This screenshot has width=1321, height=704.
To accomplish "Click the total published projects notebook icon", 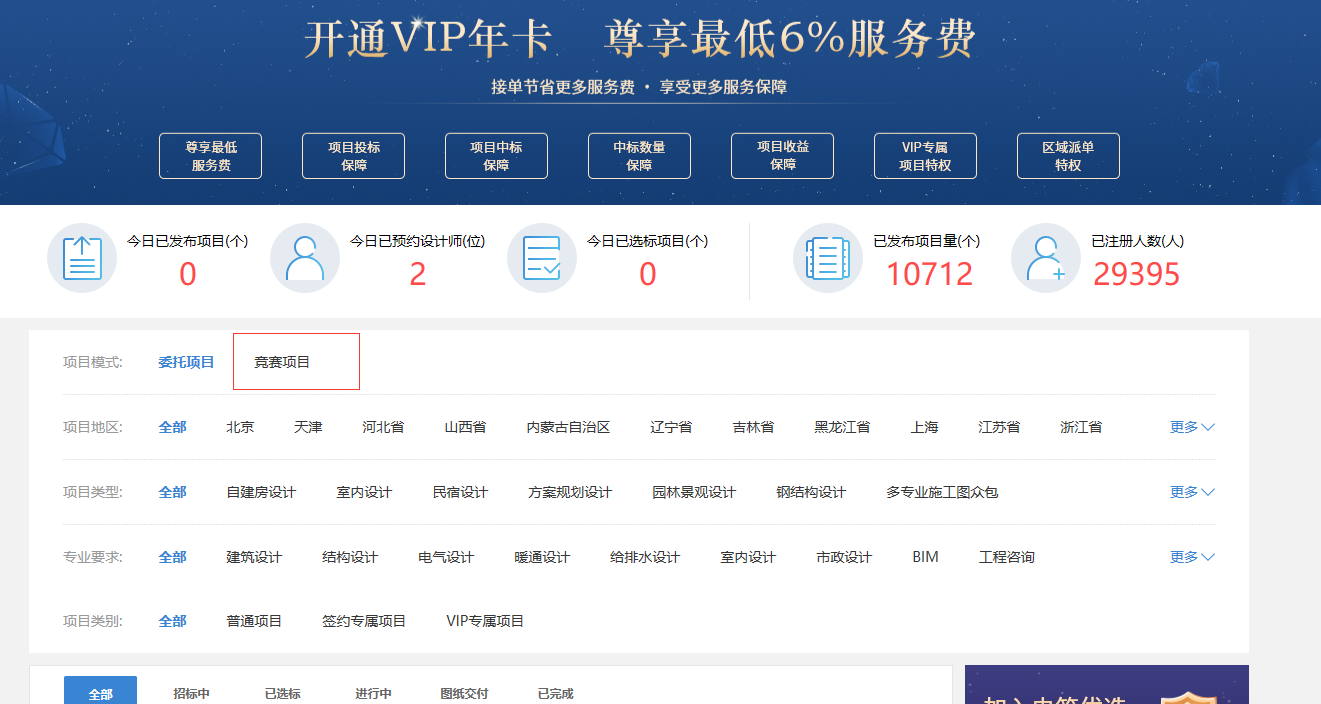I will tap(828, 258).
